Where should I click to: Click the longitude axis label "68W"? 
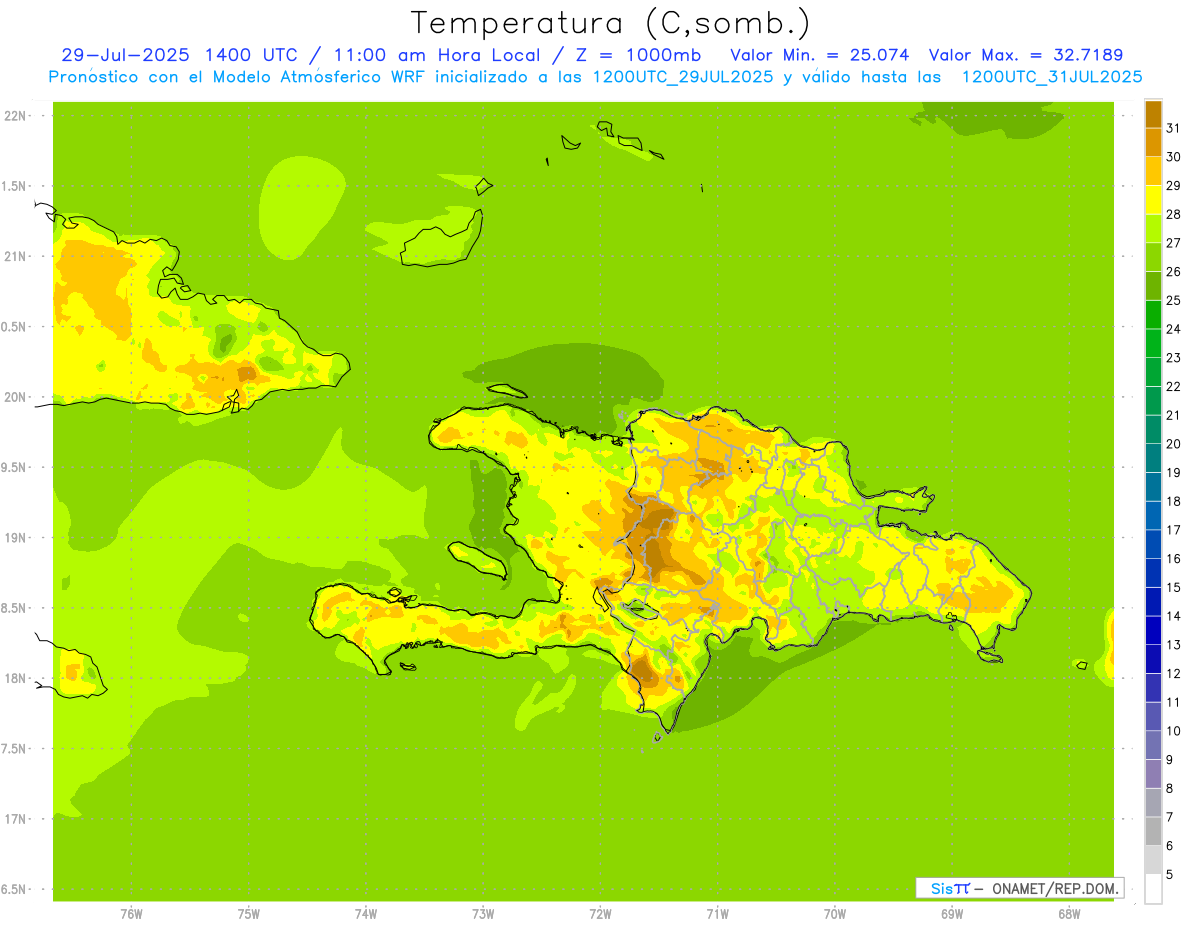coord(1069,914)
